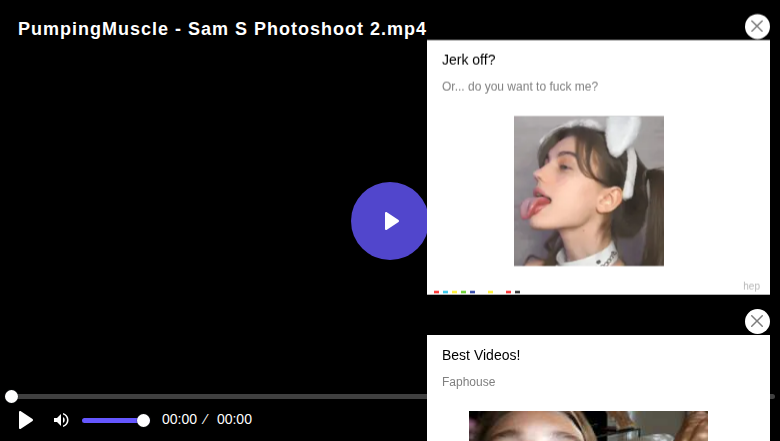Click the white volume slider handle

click(143, 420)
